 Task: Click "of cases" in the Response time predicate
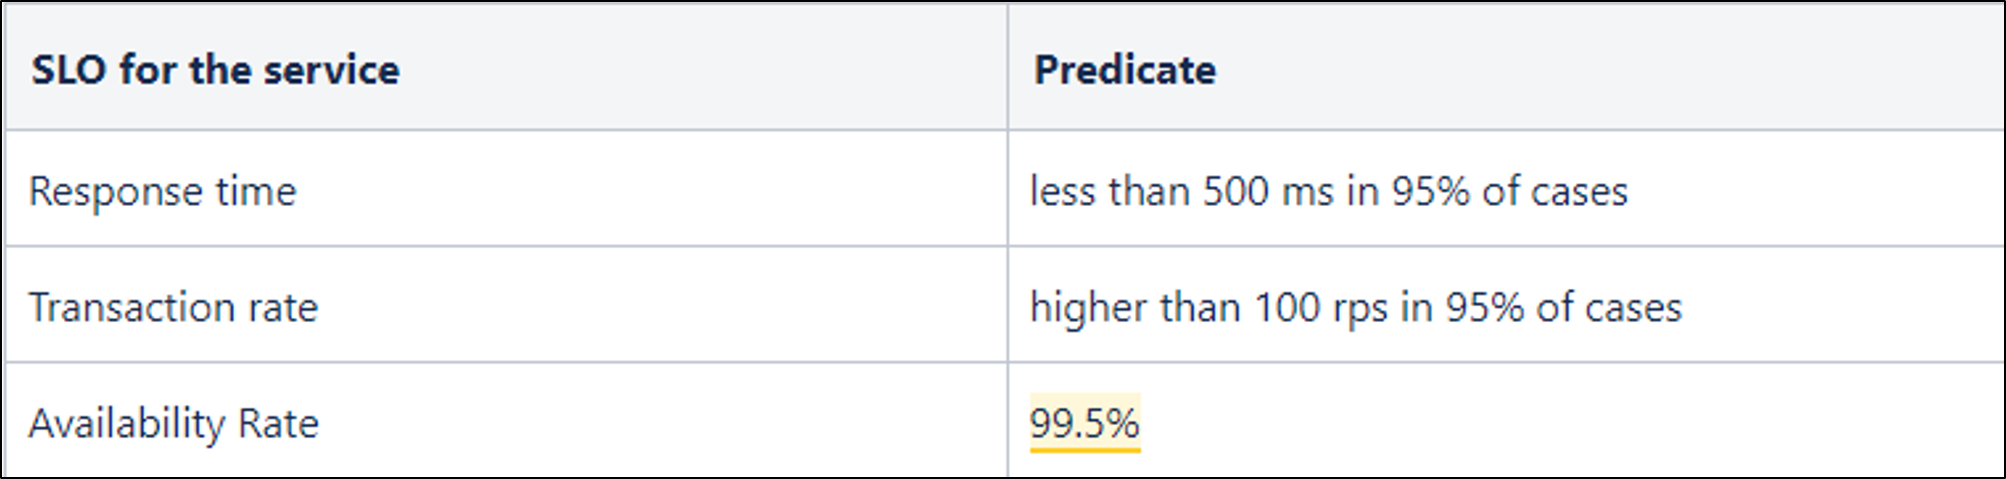coord(1555,191)
